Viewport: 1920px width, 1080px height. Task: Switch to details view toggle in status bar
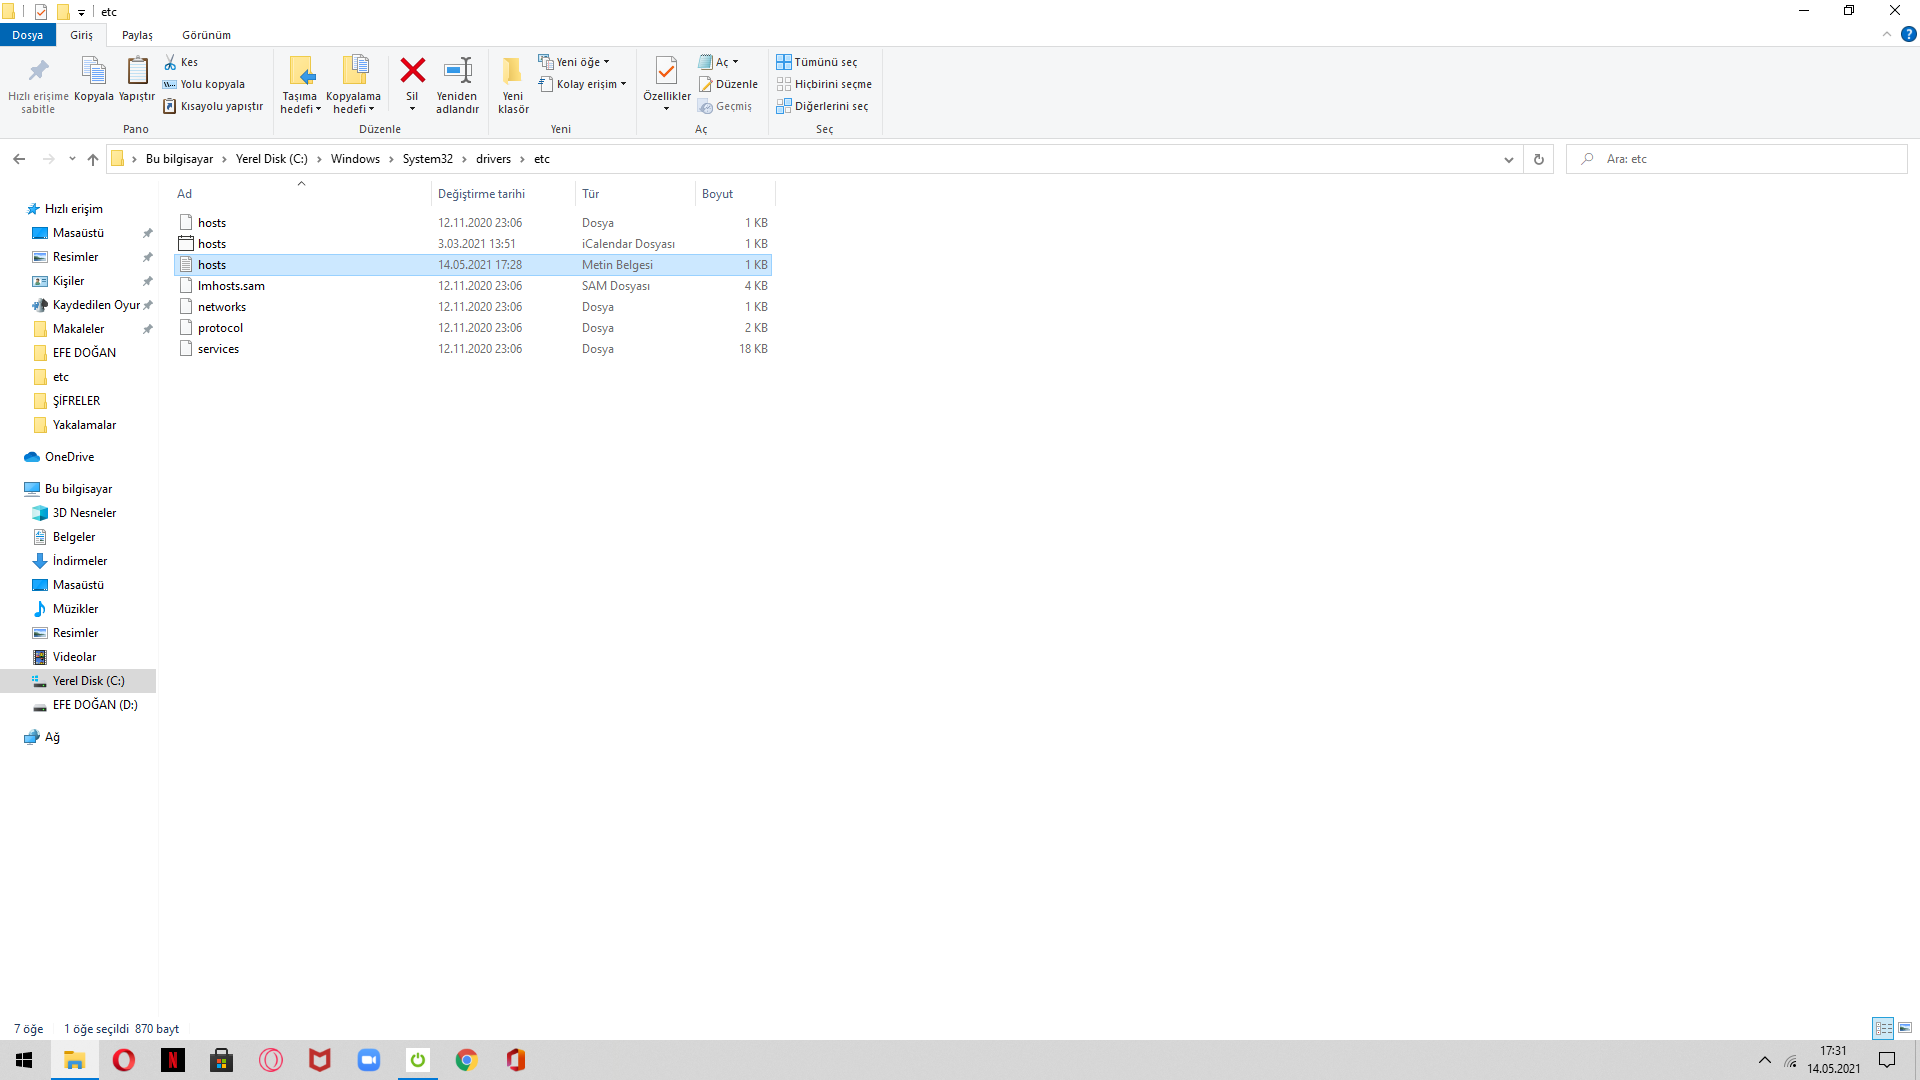[x=1883, y=1028]
